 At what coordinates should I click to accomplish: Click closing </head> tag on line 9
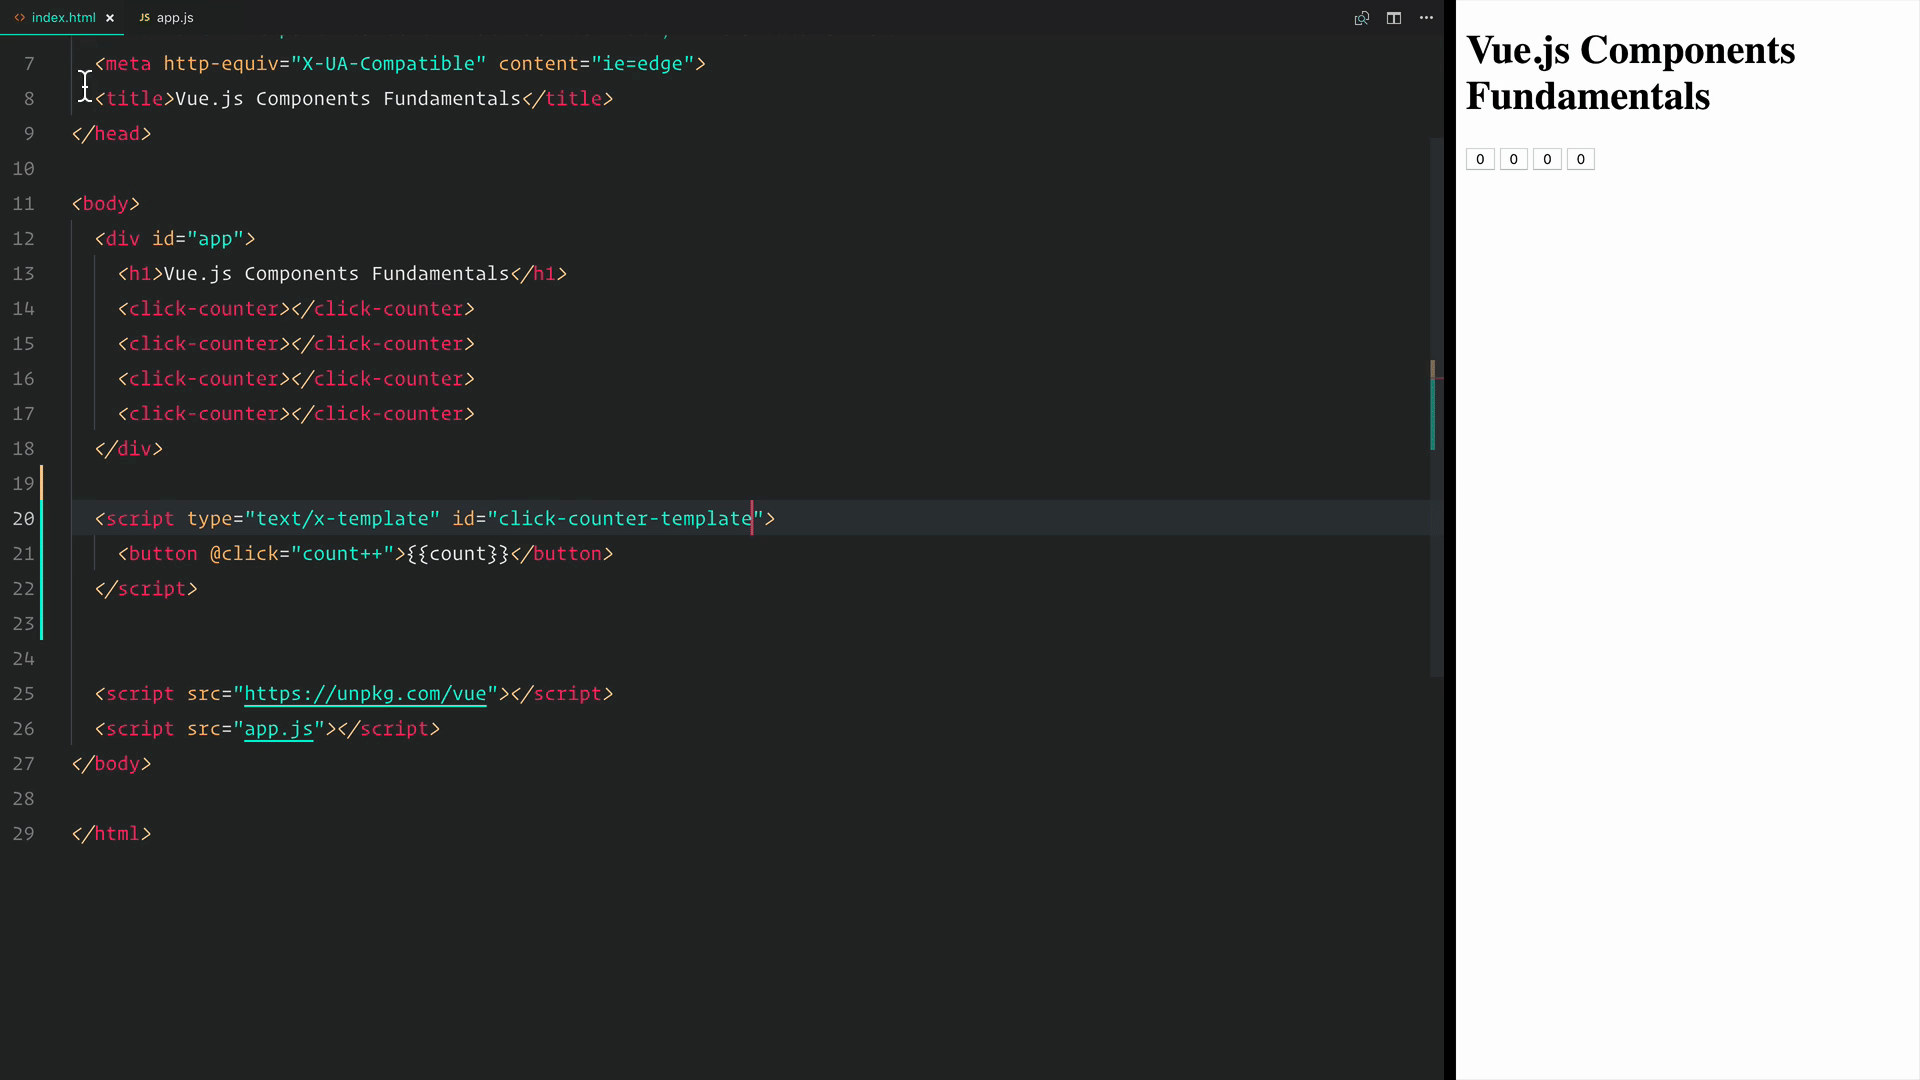point(111,134)
